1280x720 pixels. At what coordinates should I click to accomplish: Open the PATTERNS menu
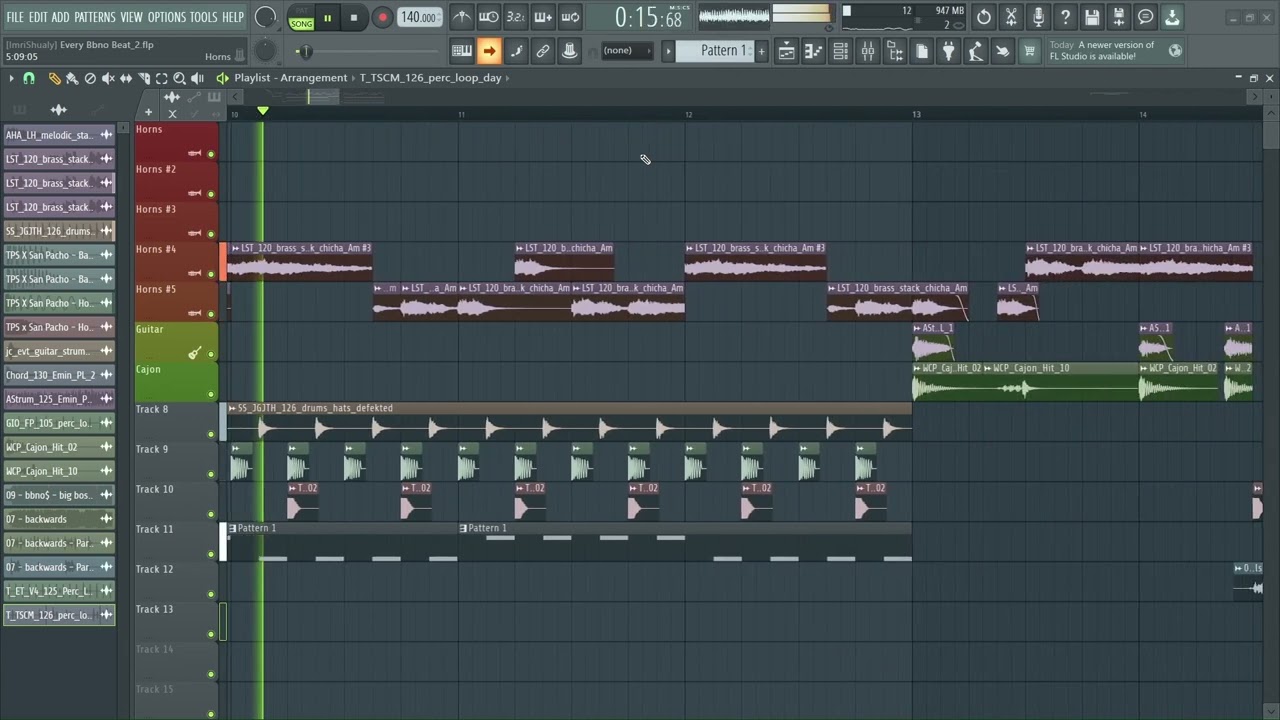click(95, 17)
